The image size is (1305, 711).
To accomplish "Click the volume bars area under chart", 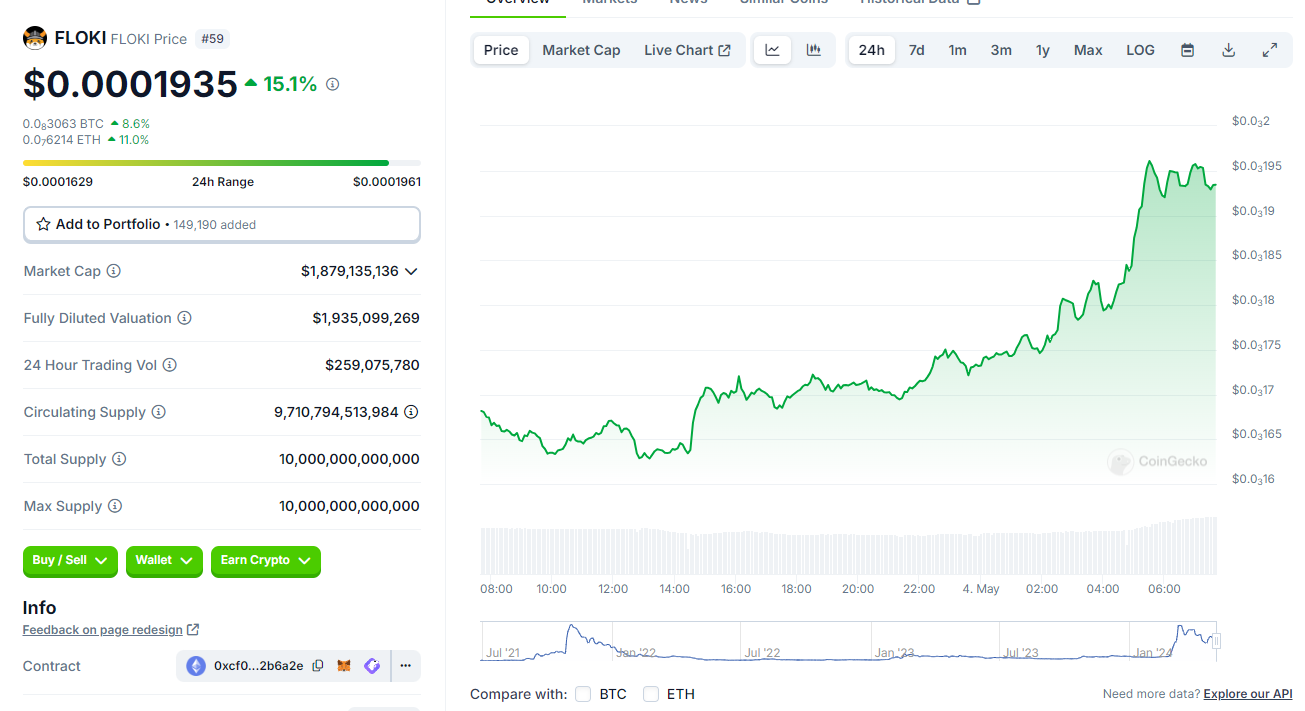I will pyautogui.click(x=849, y=546).
